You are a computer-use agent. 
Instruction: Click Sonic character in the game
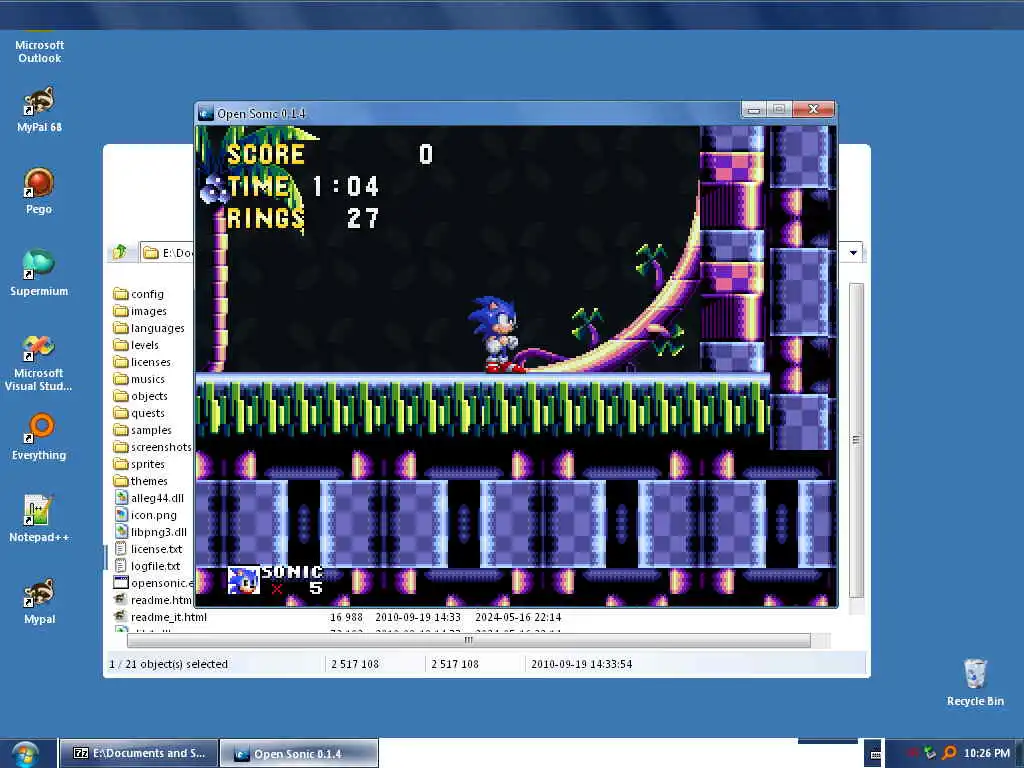click(x=496, y=334)
